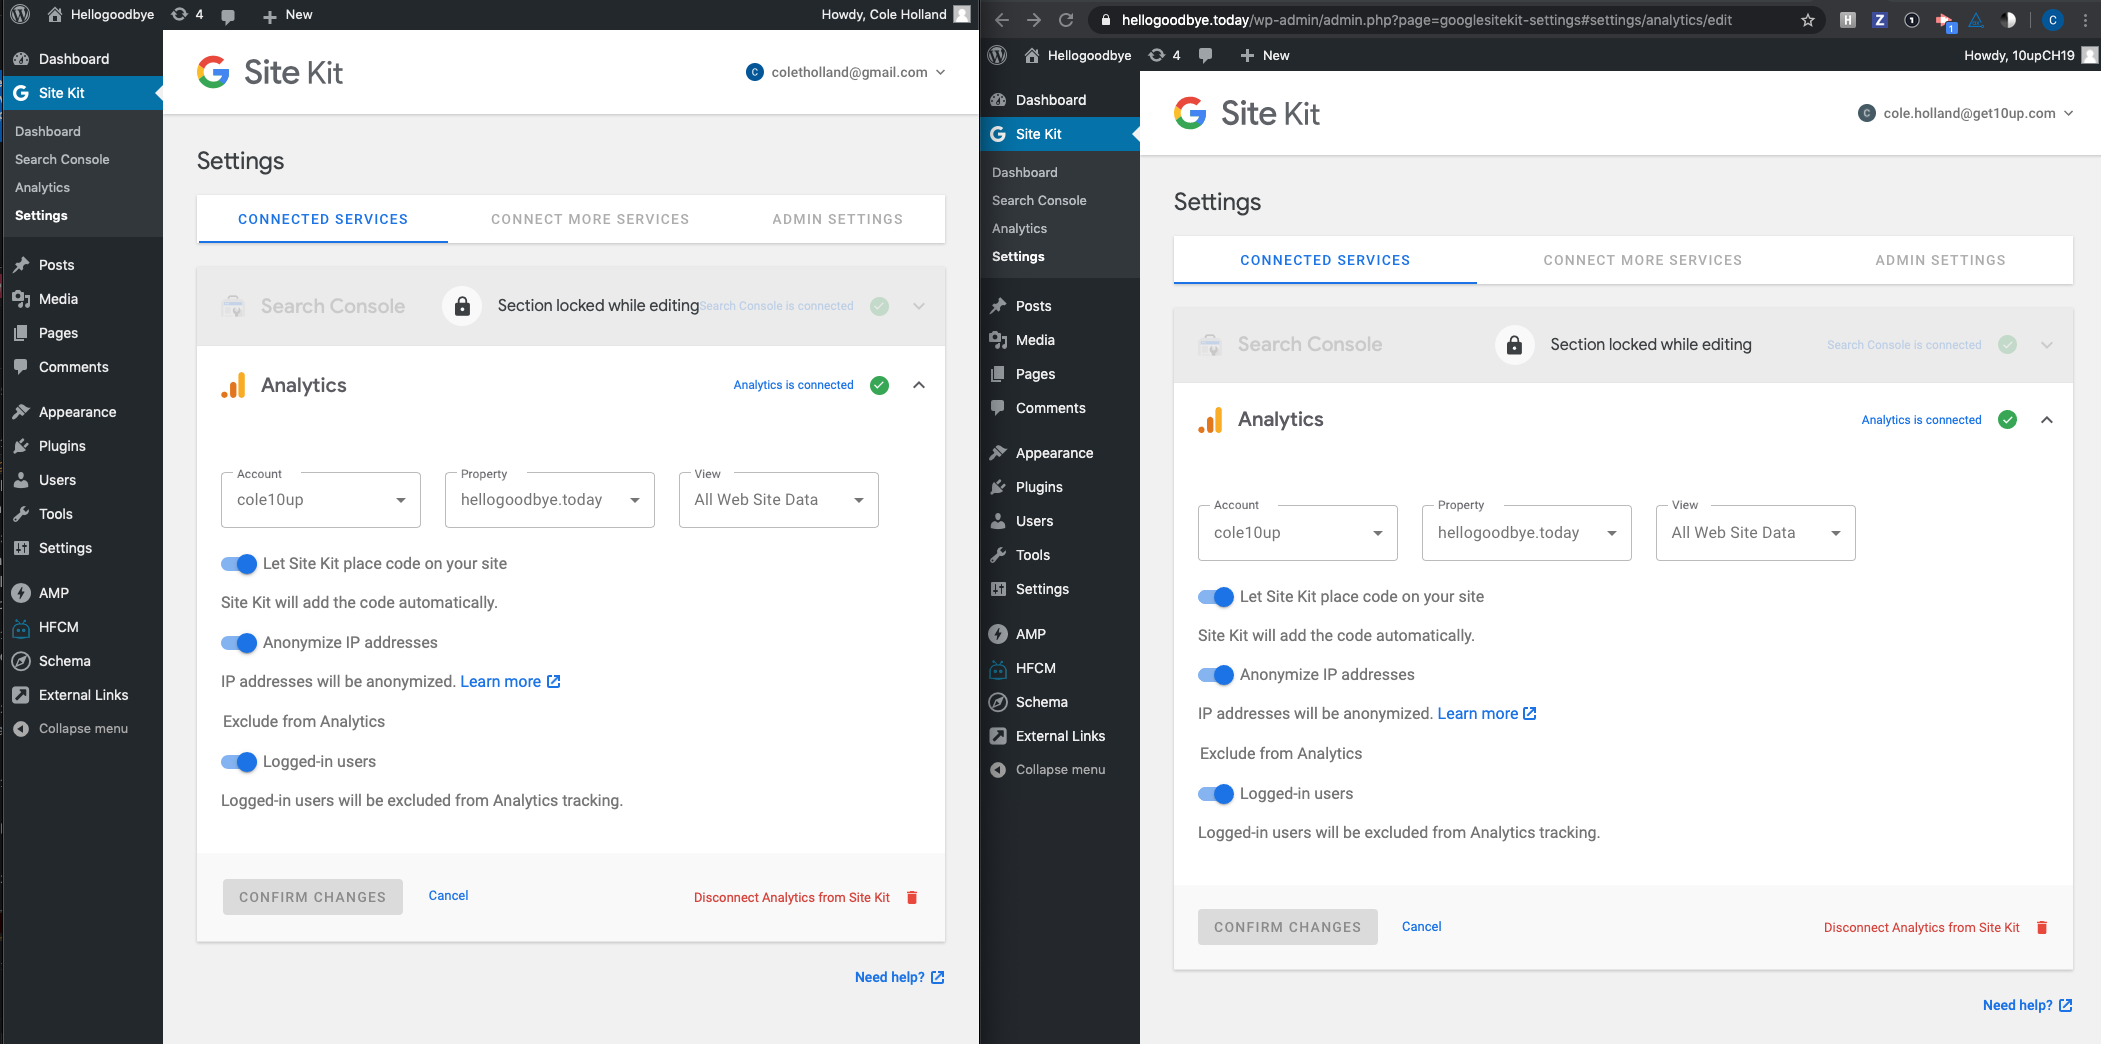The width and height of the screenshot is (2101, 1044).
Task: Click Howdy, Cole Holland profile in left window
Action: click(x=896, y=14)
